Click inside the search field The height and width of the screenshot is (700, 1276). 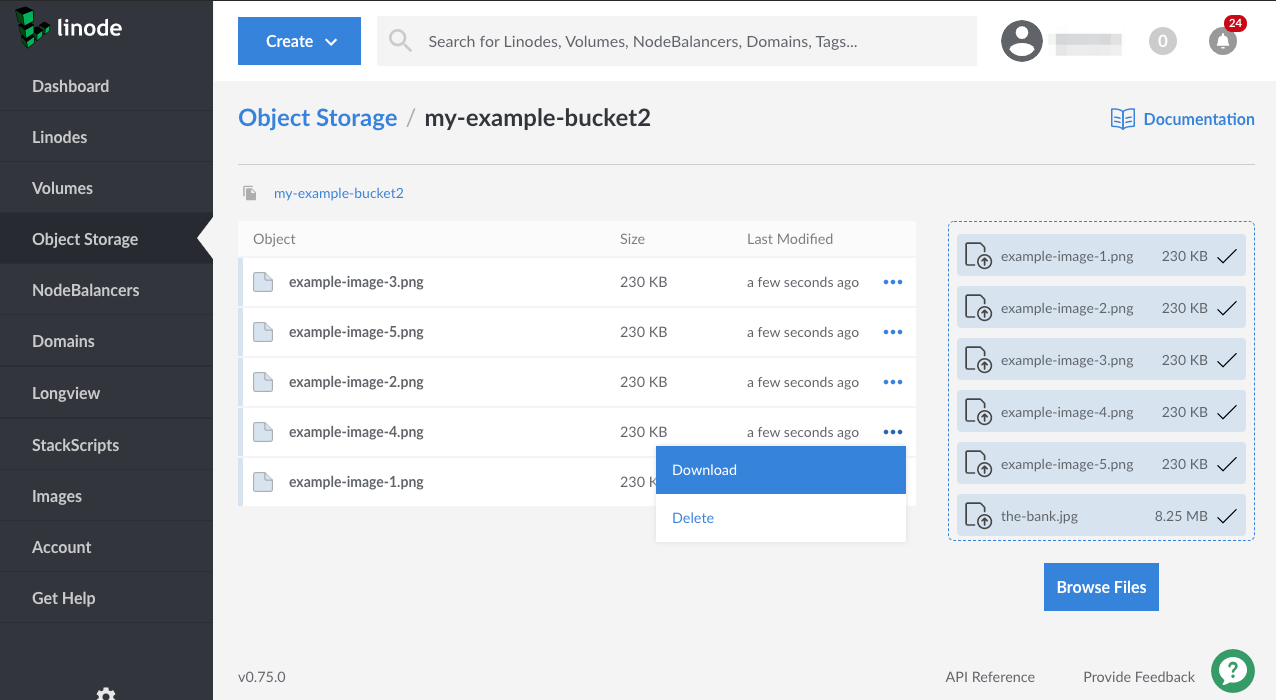(x=677, y=41)
